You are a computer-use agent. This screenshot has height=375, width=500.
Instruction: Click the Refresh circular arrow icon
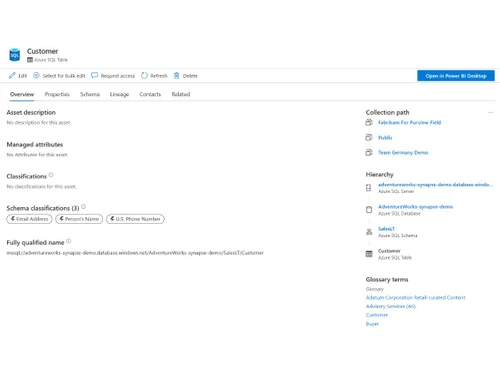(144, 76)
